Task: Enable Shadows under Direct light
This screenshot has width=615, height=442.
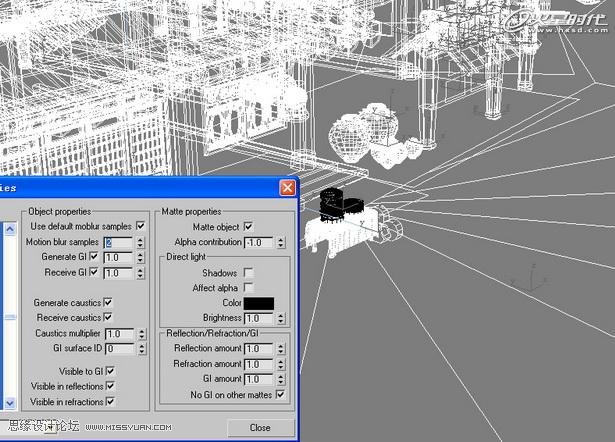Action: (248, 273)
